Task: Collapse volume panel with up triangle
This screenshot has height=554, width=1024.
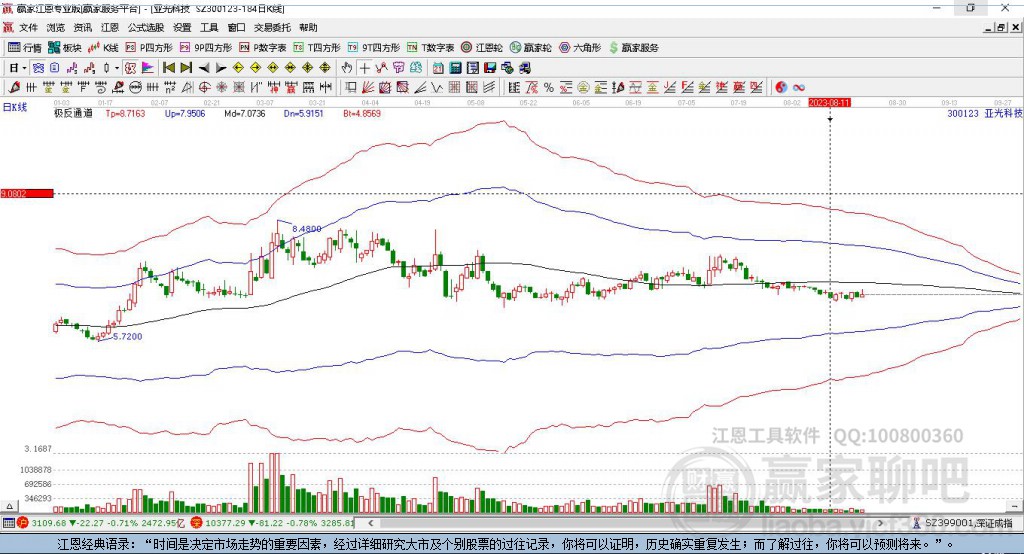Action: pos(9,506)
